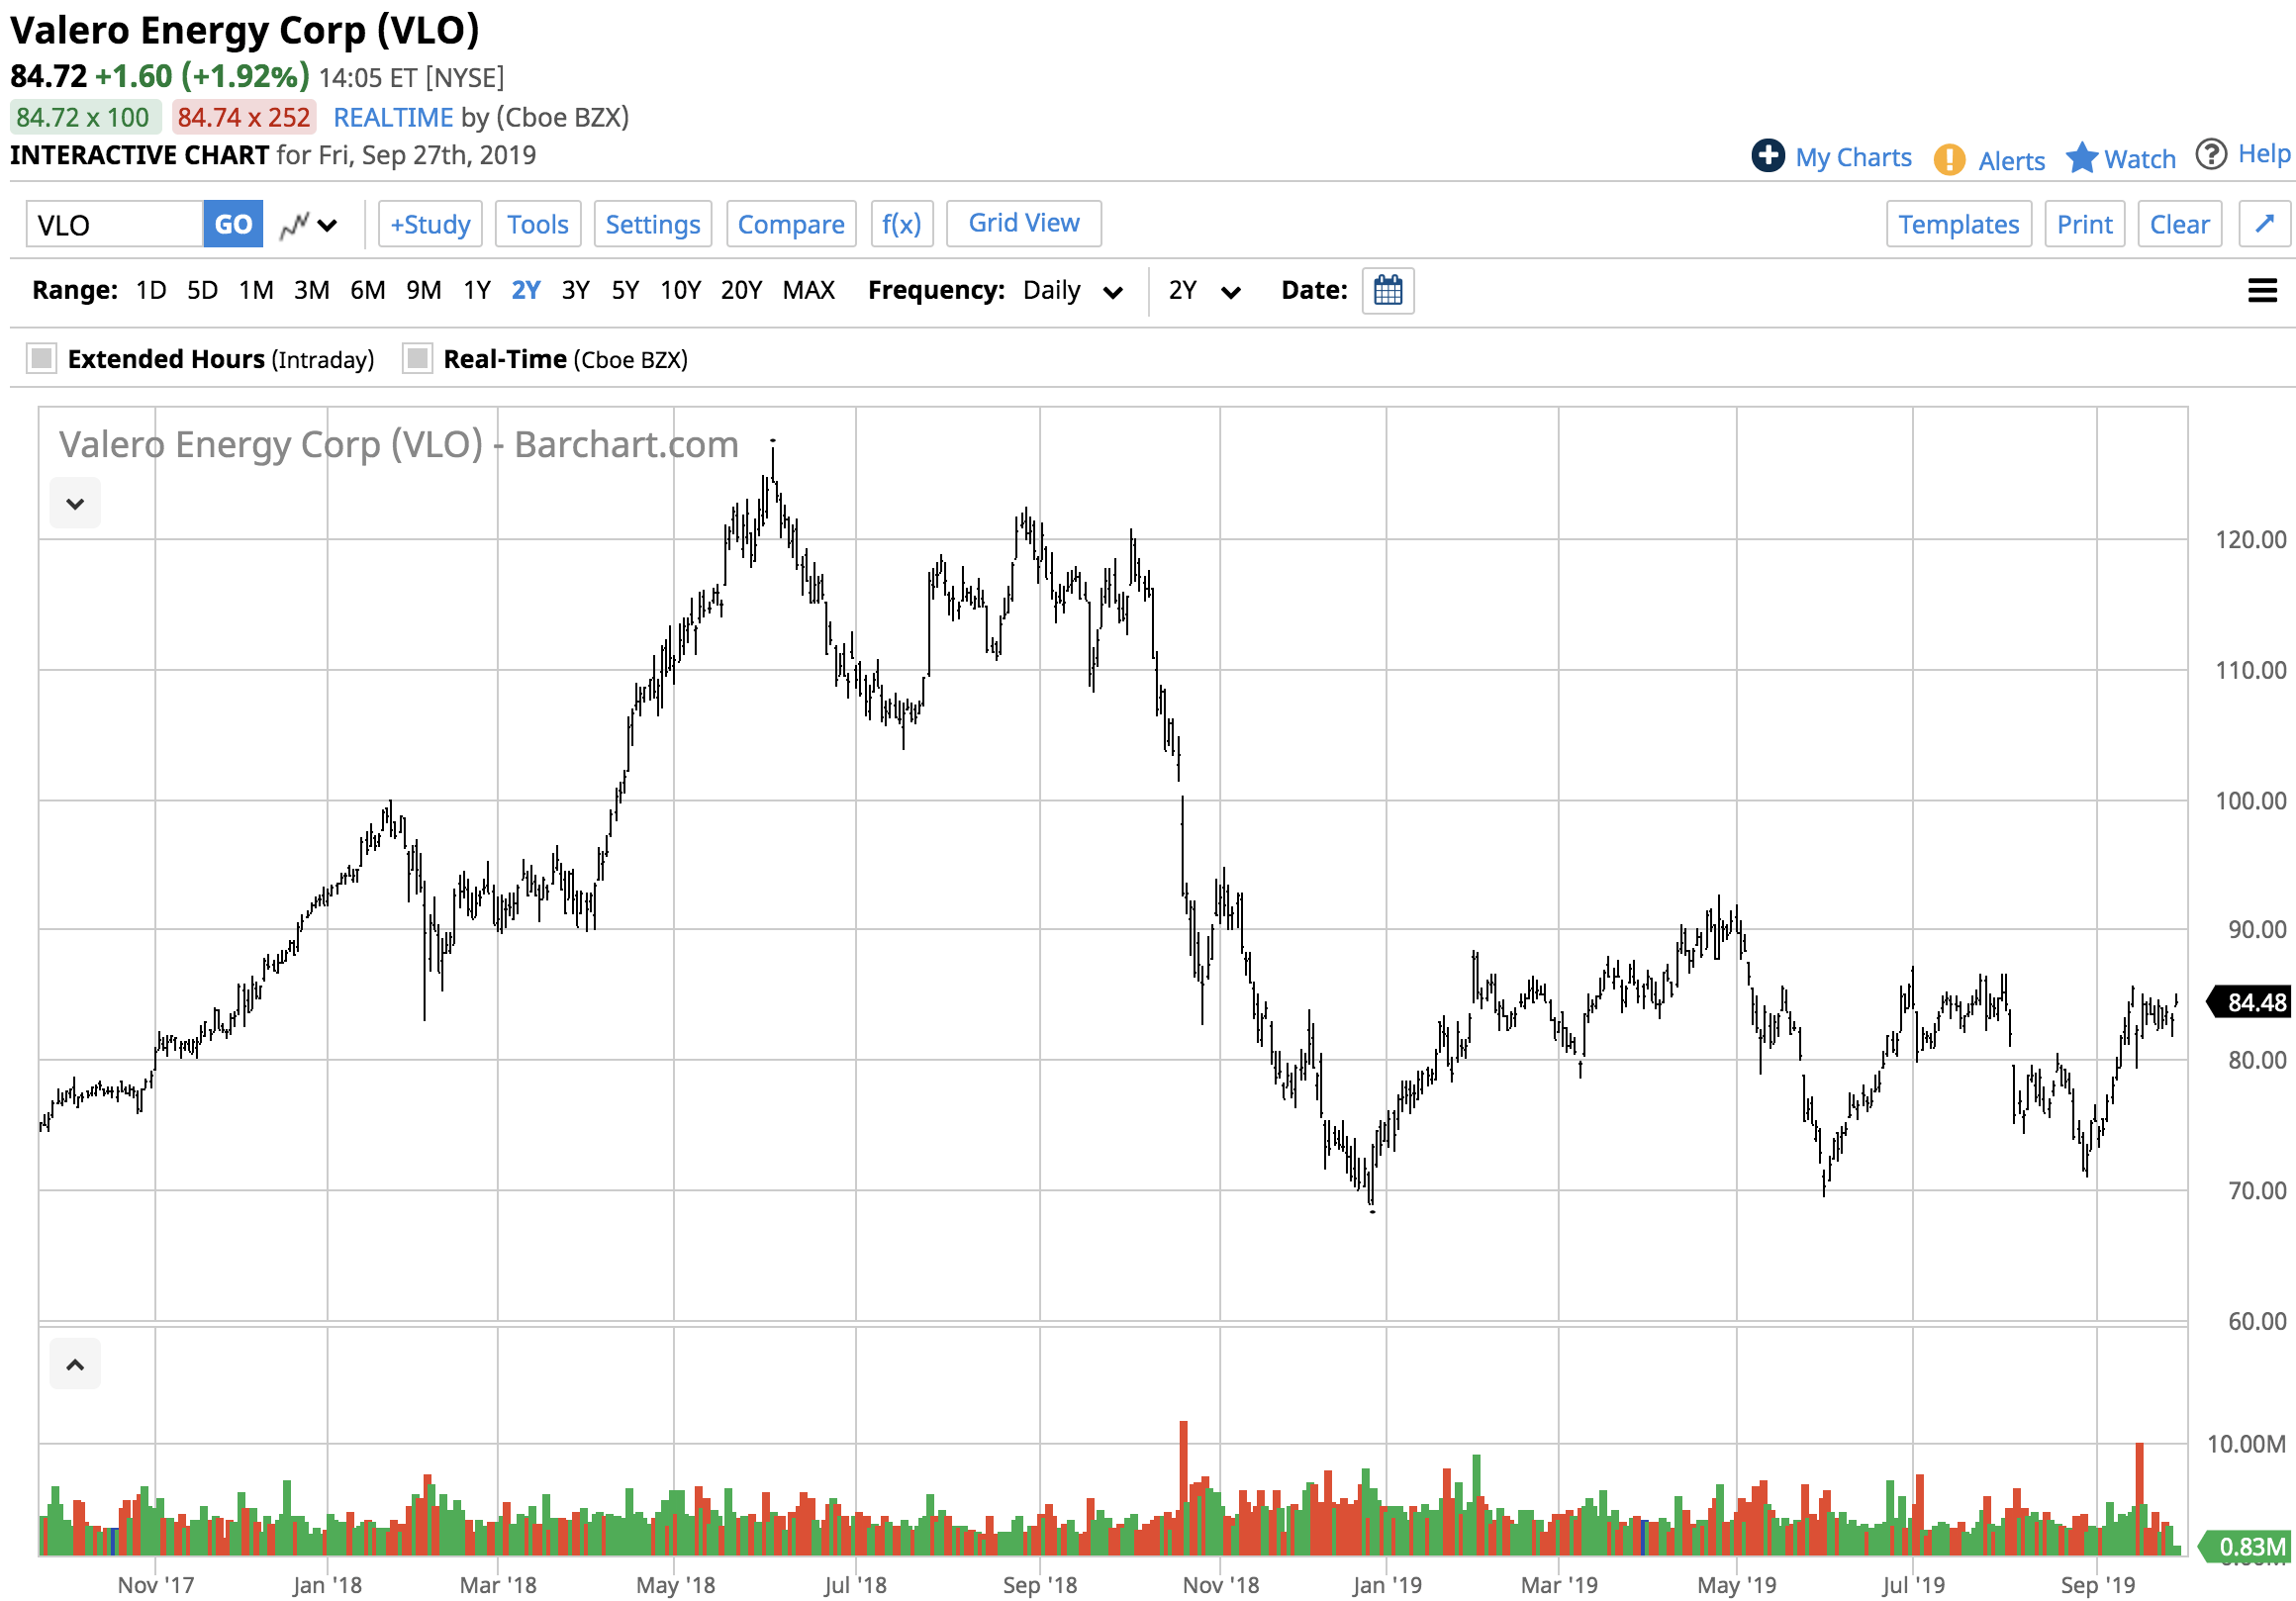Open the Alerts link
The width and height of the screenshot is (2296, 1601).
[x=2011, y=160]
